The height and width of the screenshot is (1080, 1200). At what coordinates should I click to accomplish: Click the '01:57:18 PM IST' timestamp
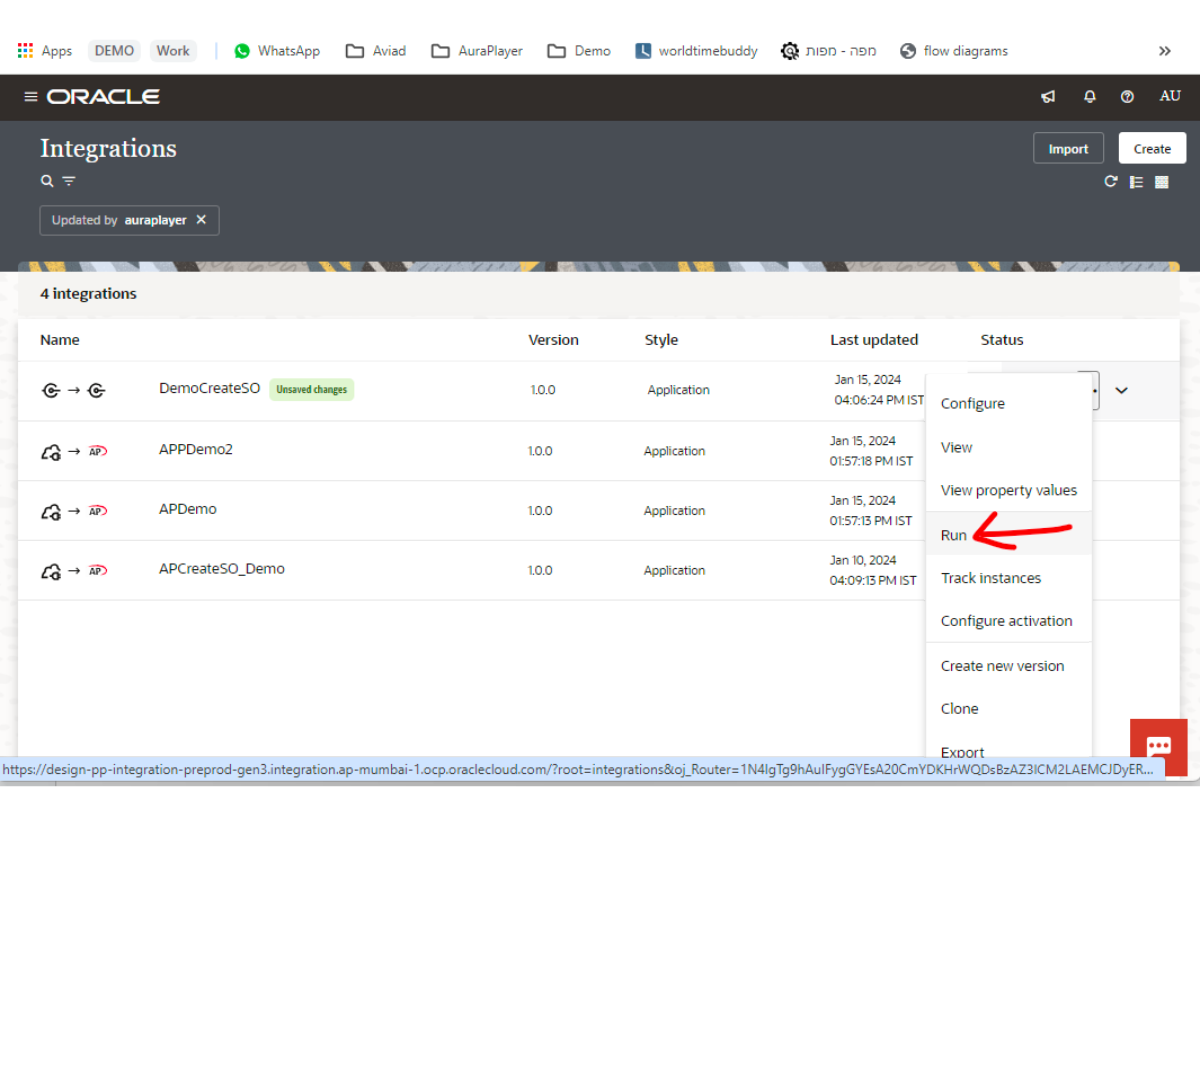871,462
